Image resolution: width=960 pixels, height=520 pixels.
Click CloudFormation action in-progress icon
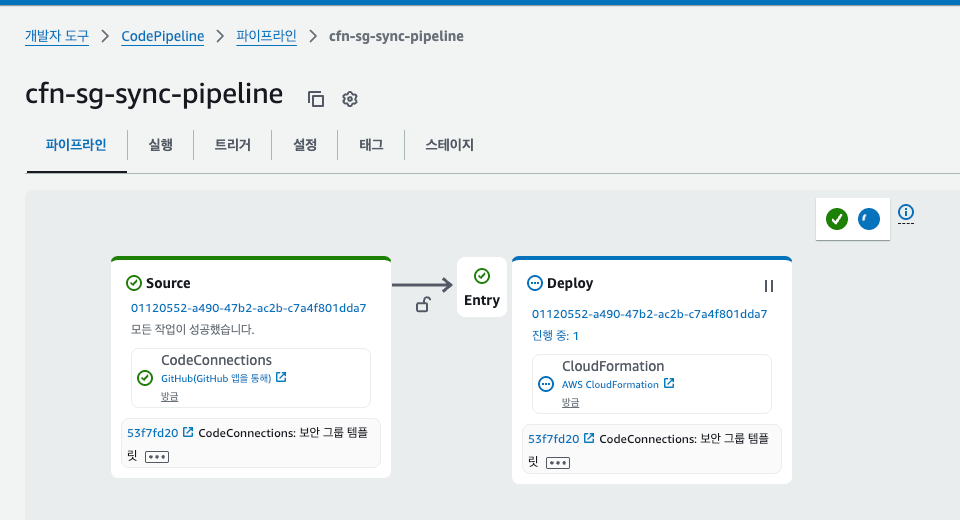[x=546, y=384]
